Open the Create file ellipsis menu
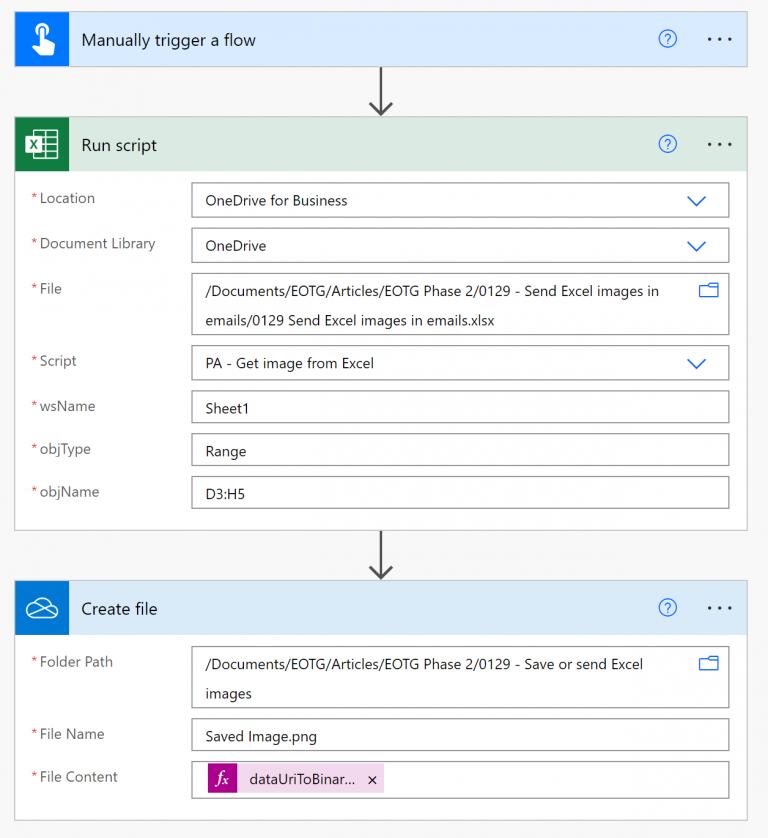The image size is (768, 838). pyautogui.click(x=720, y=607)
